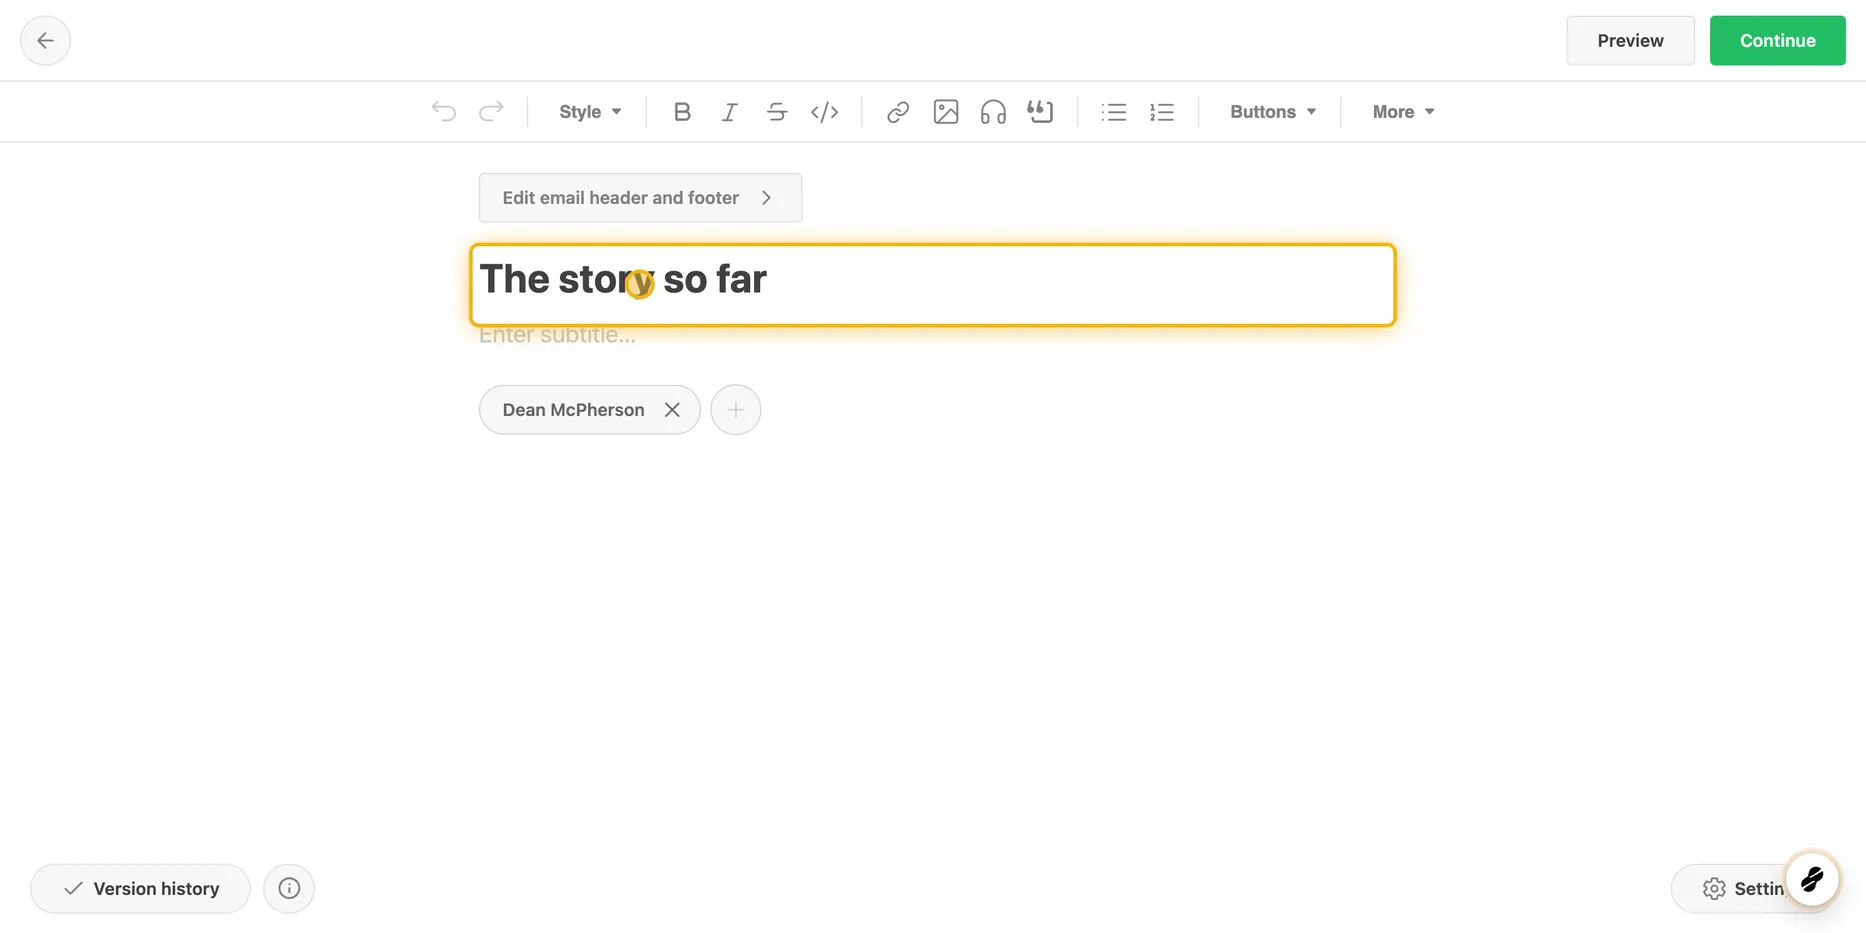The height and width of the screenshot is (933, 1866).
Task: Go back using the arrow button
Action: click(x=45, y=41)
